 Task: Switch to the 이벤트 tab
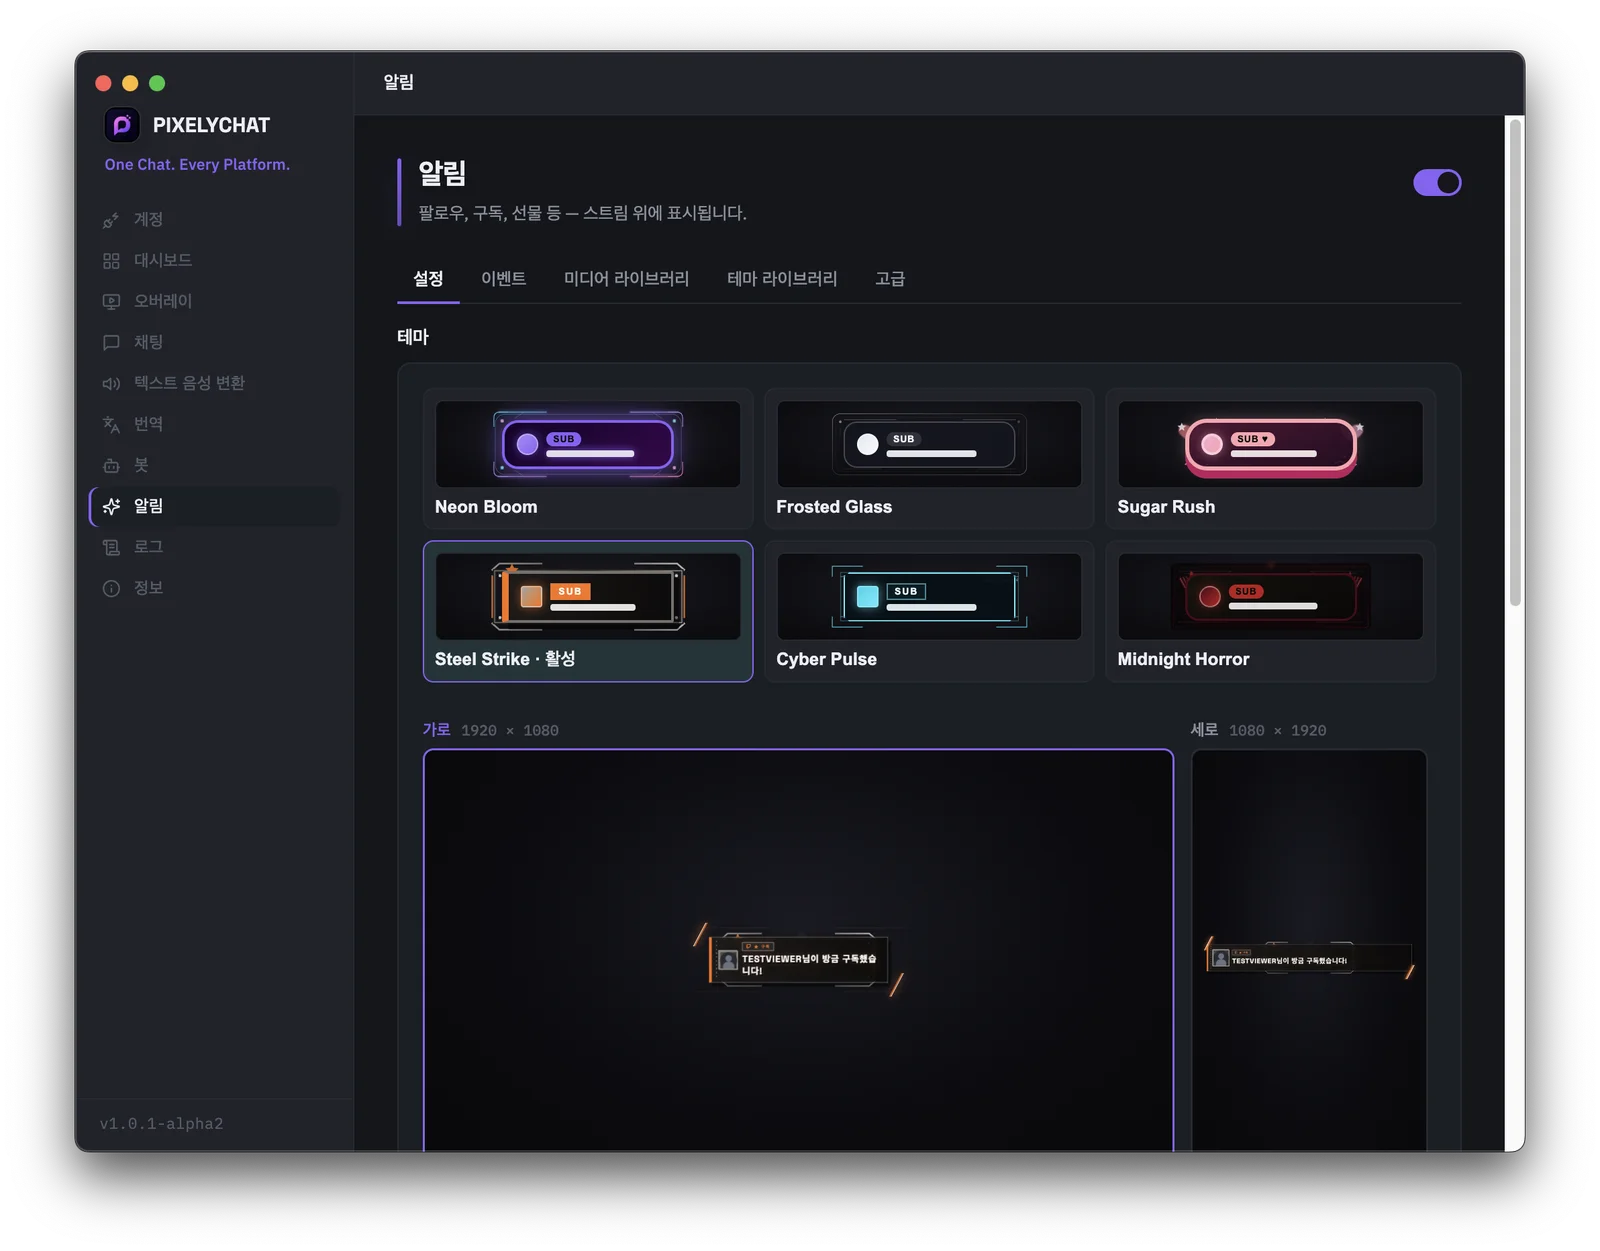(503, 279)
